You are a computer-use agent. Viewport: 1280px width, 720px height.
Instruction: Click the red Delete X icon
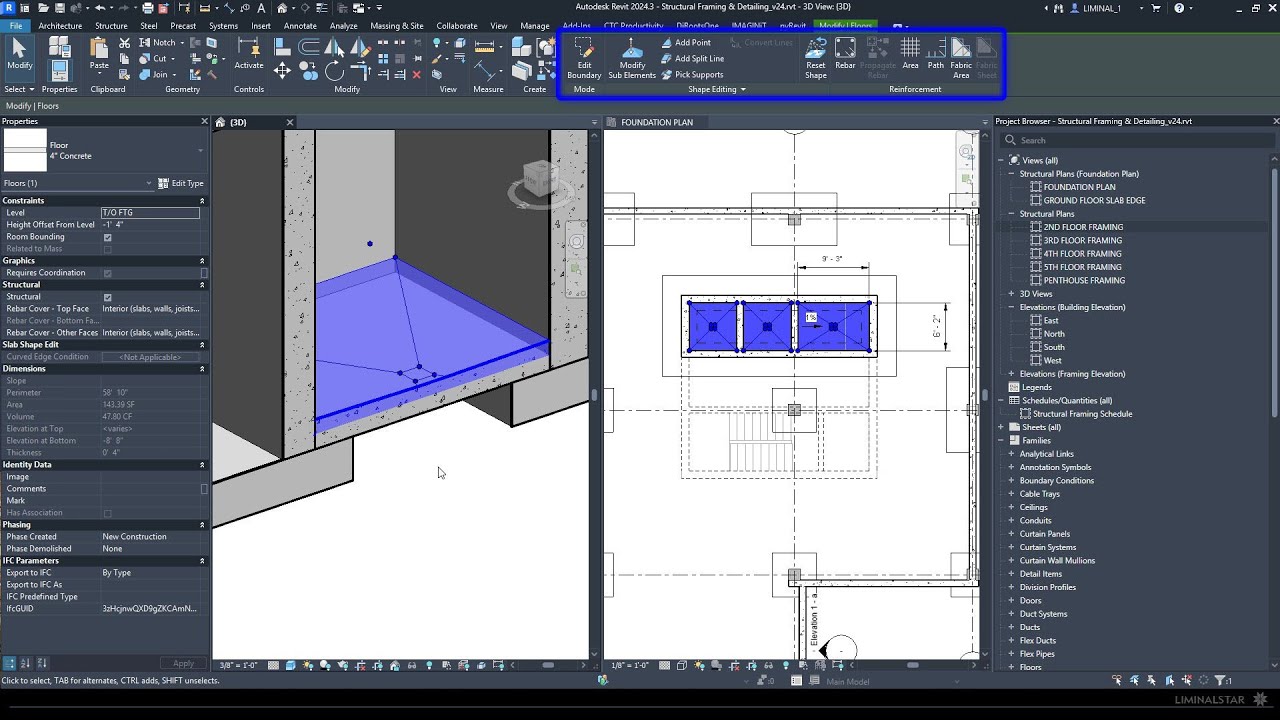click(x=417, y=75)
